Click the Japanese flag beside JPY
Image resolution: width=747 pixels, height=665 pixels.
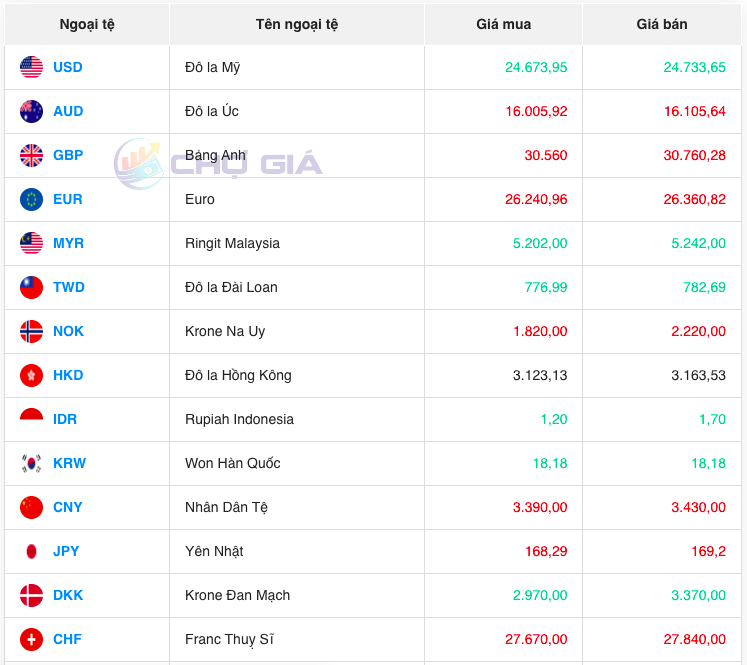click(x=31, y=551)
